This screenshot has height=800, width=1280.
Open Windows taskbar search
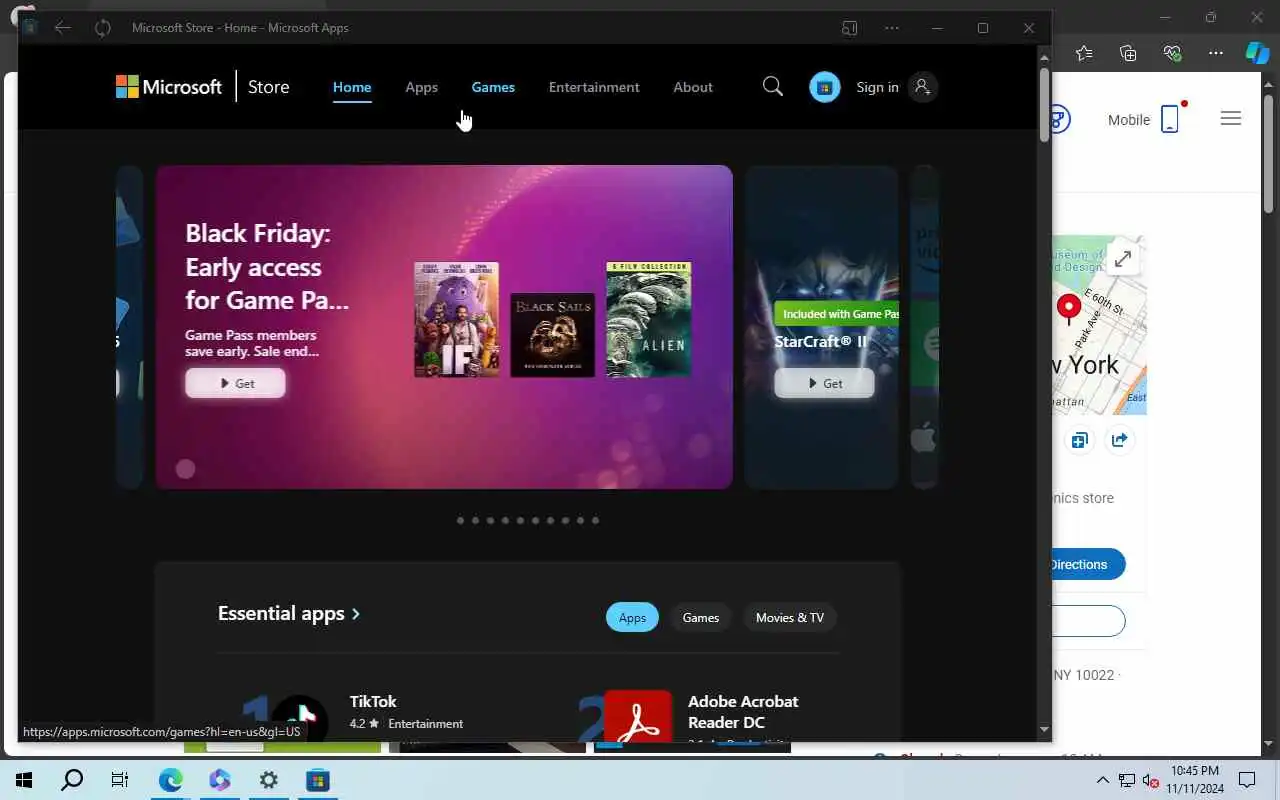pyautogui.click(x=72, y=780)
